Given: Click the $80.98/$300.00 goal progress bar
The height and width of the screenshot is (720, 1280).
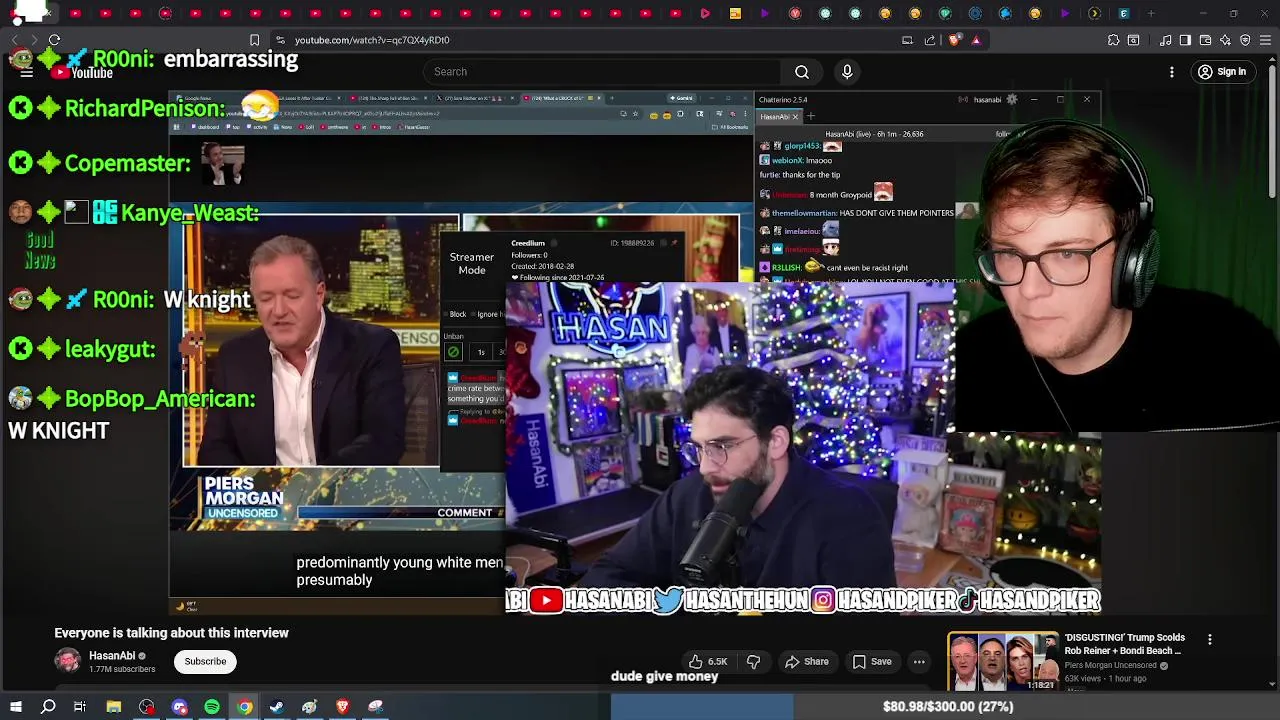Looking at the screenshot, I should tap(946, 707).
